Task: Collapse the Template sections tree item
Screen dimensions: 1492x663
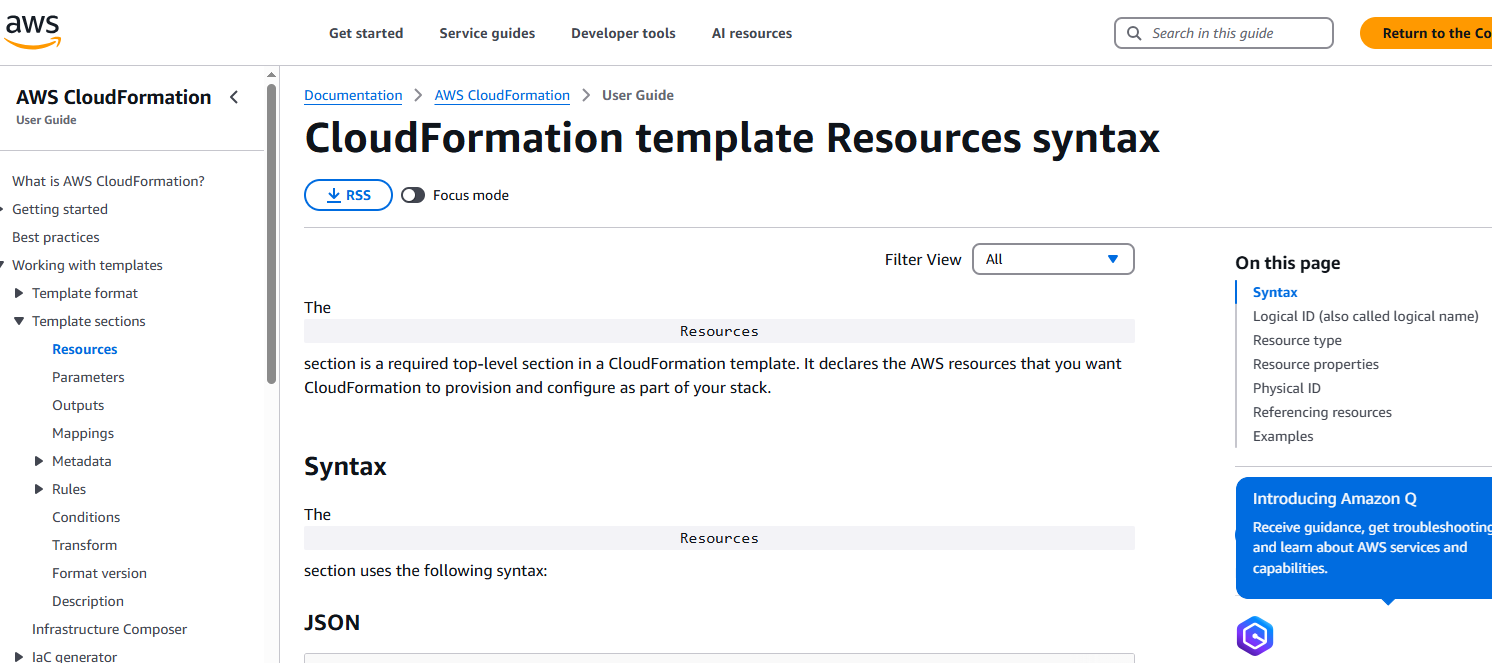Action: (x=19, y=321)
